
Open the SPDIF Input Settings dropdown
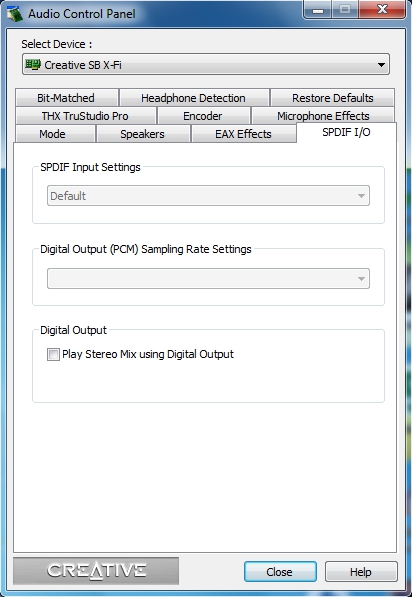(208, 196)
